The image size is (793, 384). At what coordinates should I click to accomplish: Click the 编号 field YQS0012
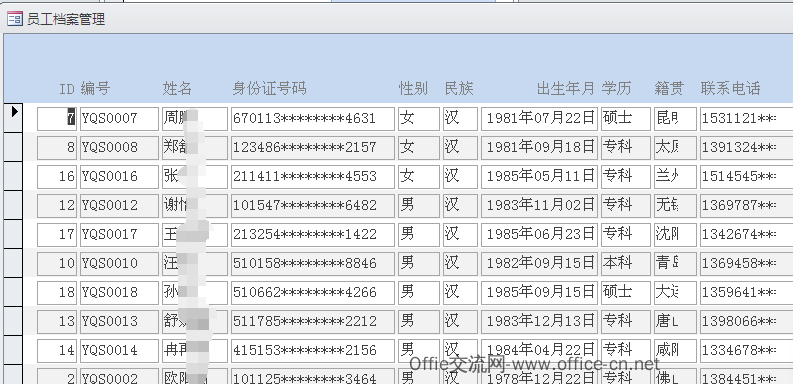click(119, 205)
